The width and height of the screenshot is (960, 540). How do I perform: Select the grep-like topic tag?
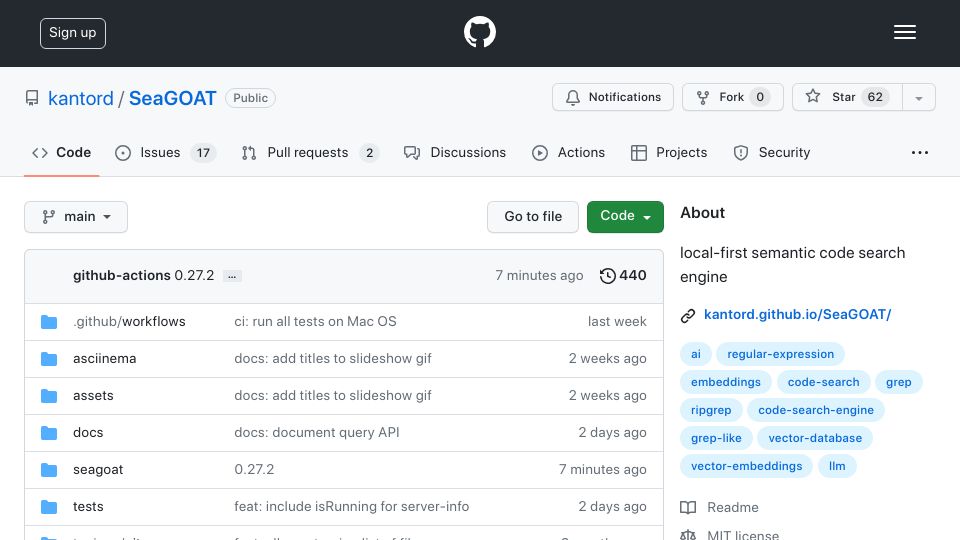point(716,438)
